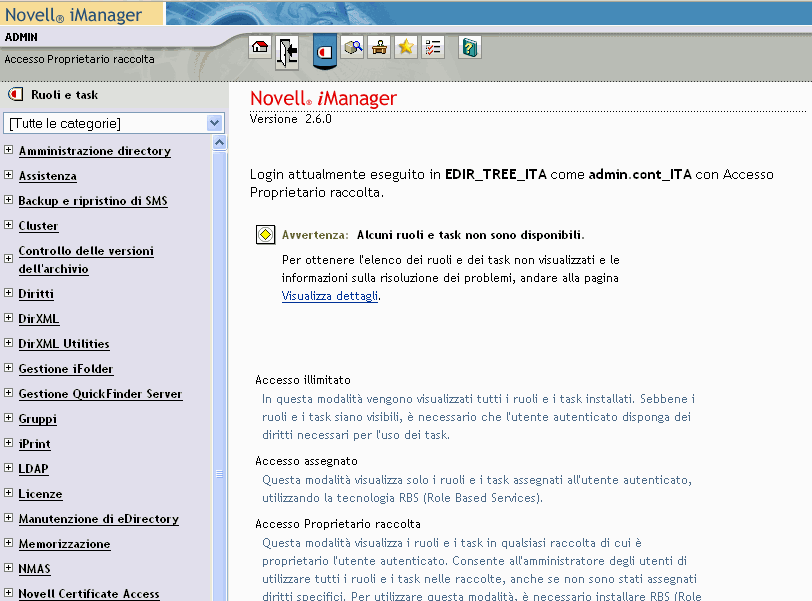The image size is (812, 601).
Task: Open Manutenzione di eDirectory link
Action: (99, 519)
